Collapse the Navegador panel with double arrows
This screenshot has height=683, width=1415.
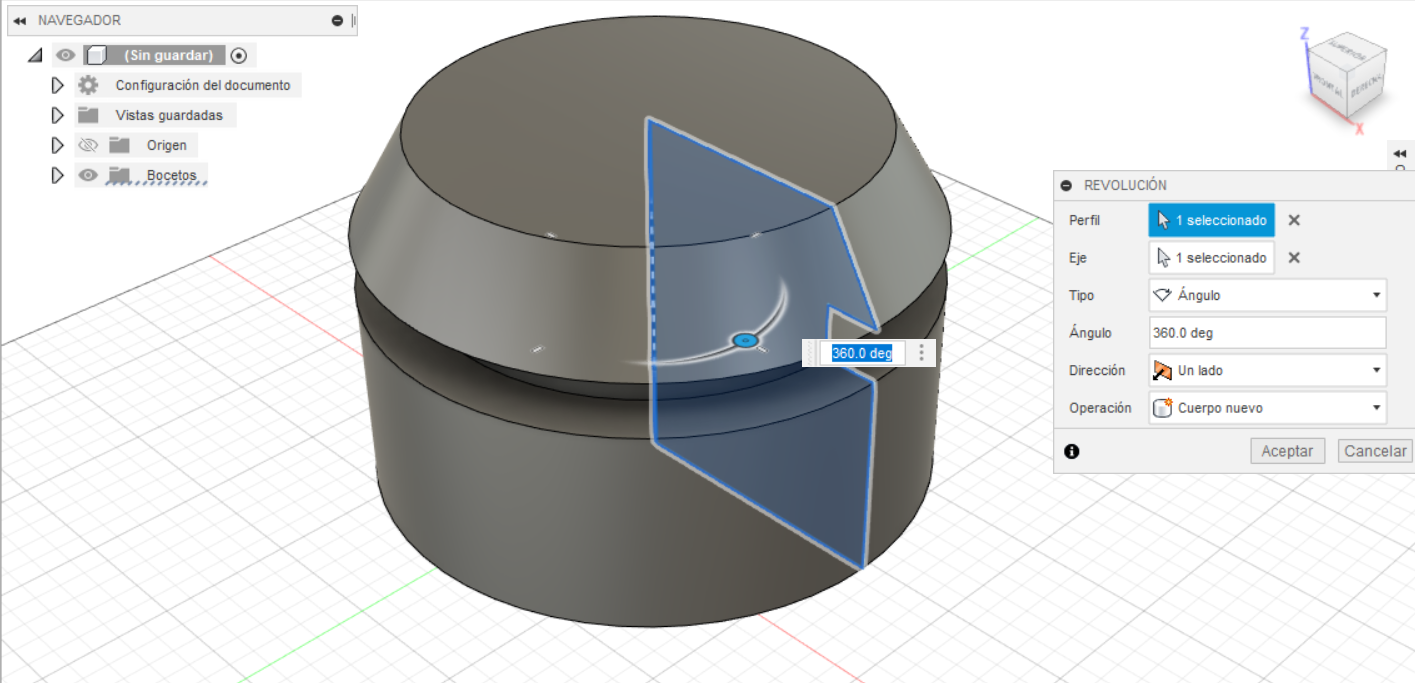(20, 20)
